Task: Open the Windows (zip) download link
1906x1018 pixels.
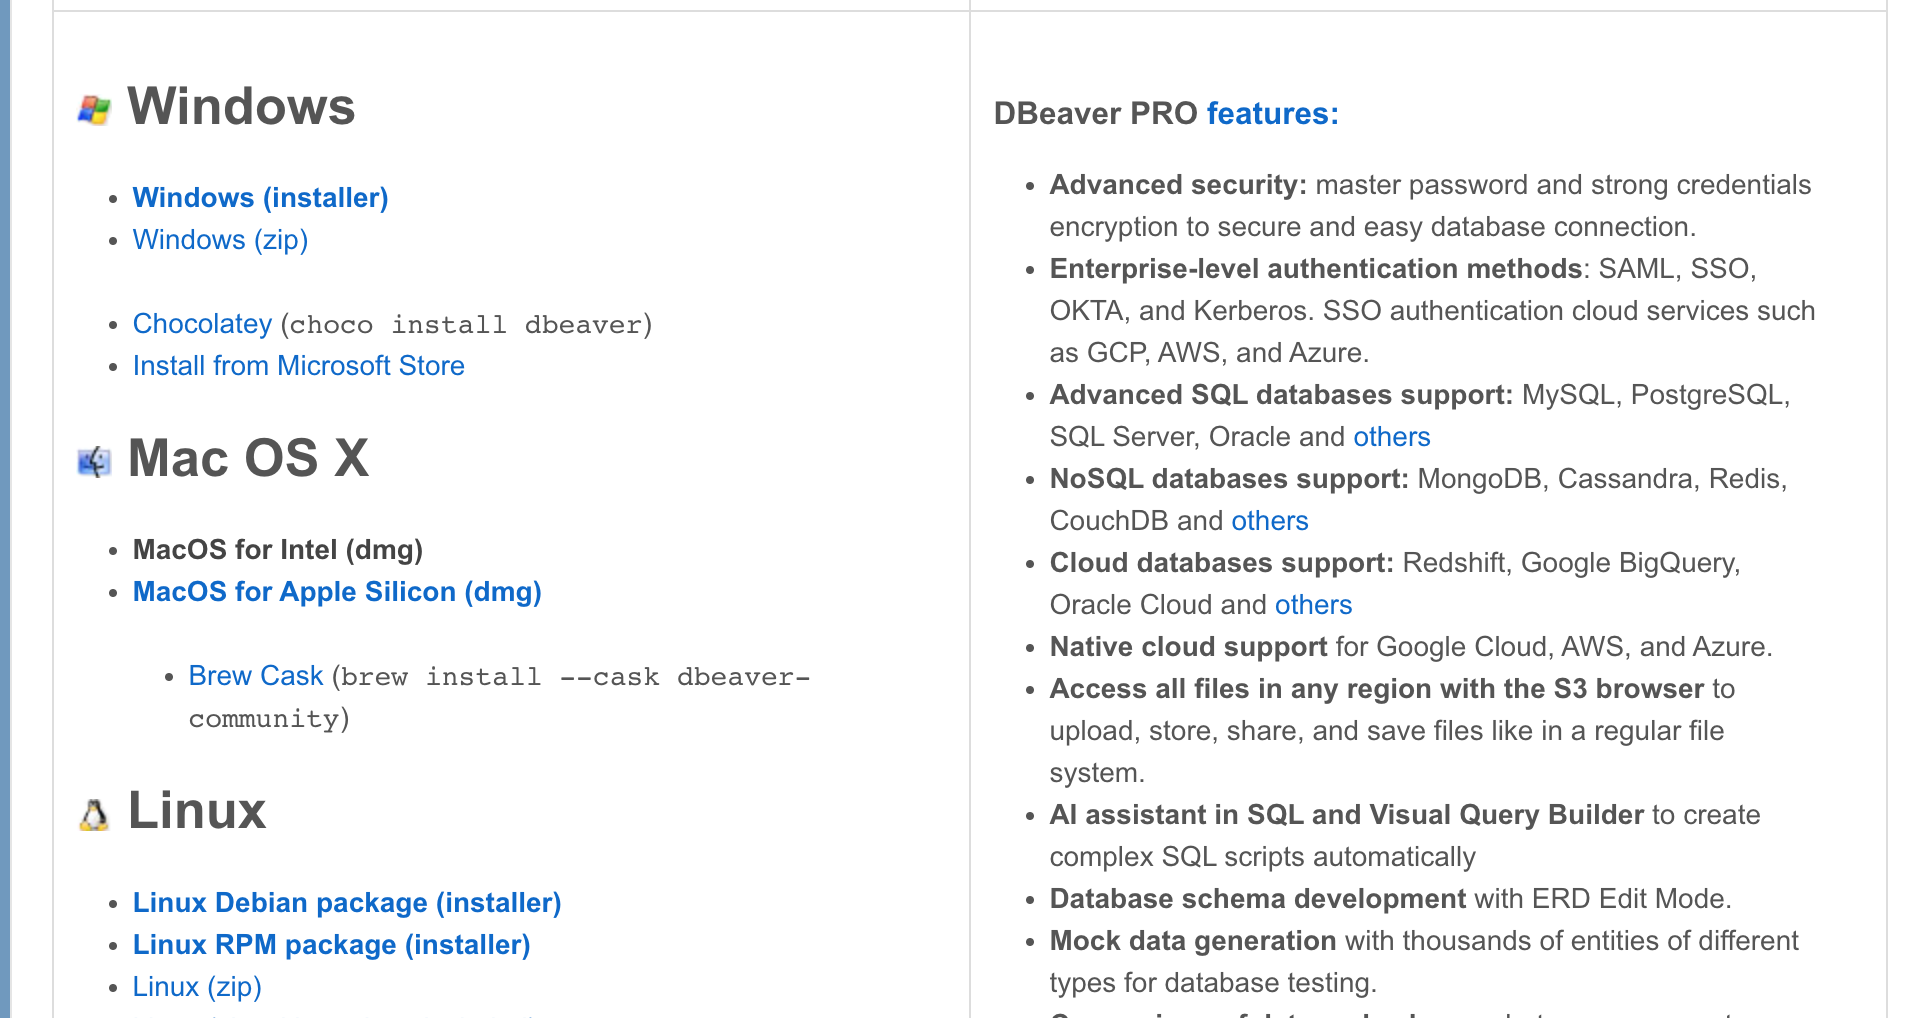Action: click(220, 240)
